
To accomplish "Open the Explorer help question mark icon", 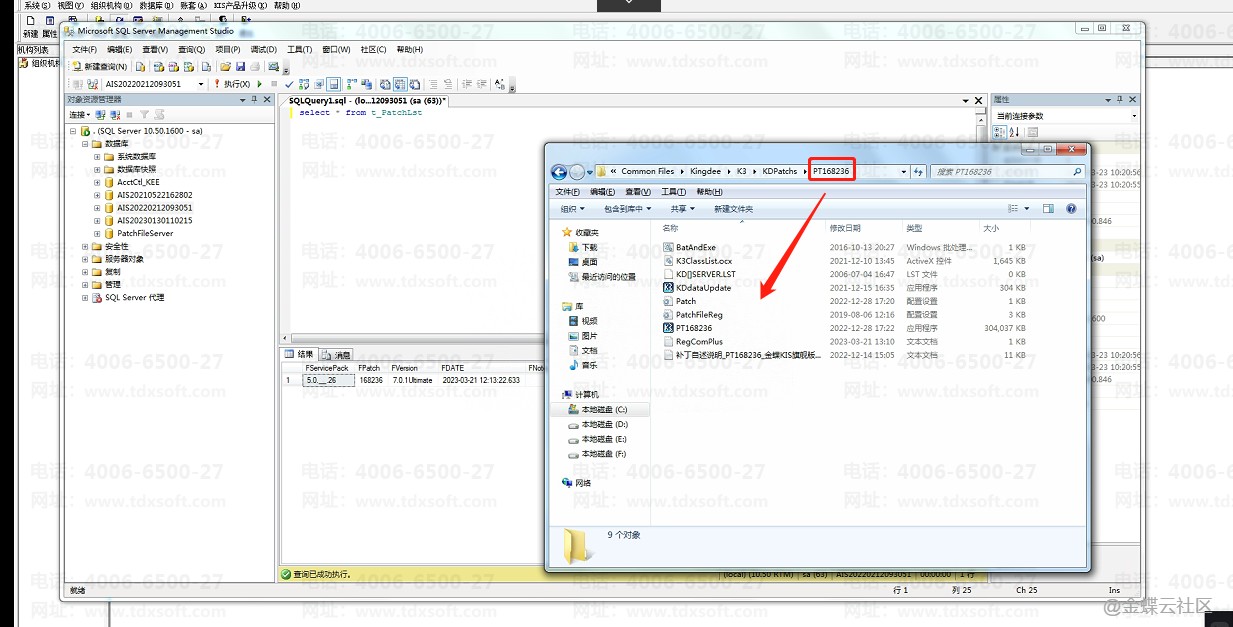I will (x=1071, y=209).
